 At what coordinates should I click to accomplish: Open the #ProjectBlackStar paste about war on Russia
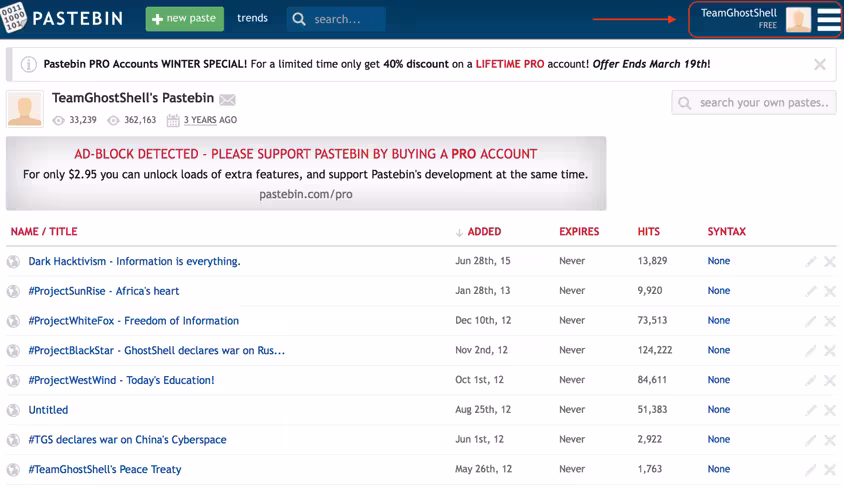click(157, 351)
